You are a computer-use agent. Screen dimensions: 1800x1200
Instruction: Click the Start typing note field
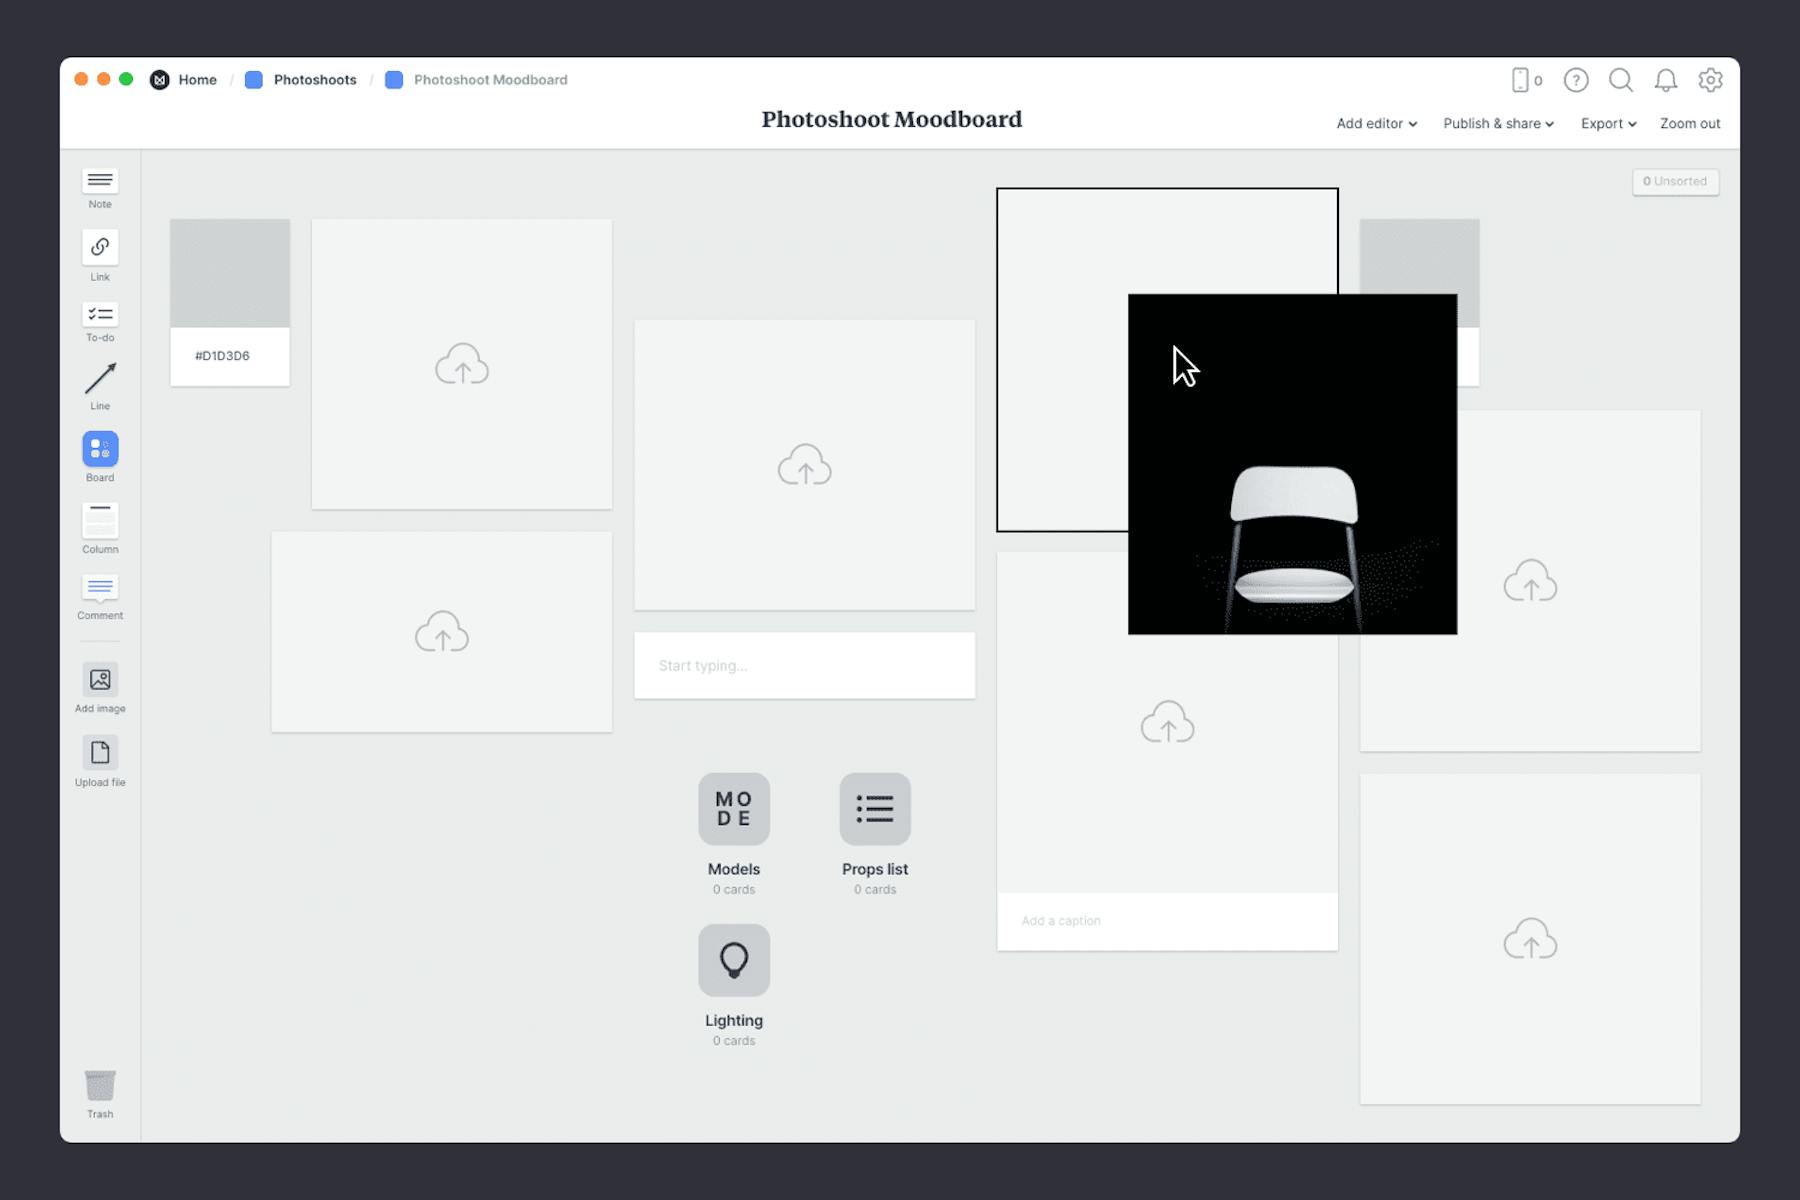pyautogui.click(x=804, y=665)
